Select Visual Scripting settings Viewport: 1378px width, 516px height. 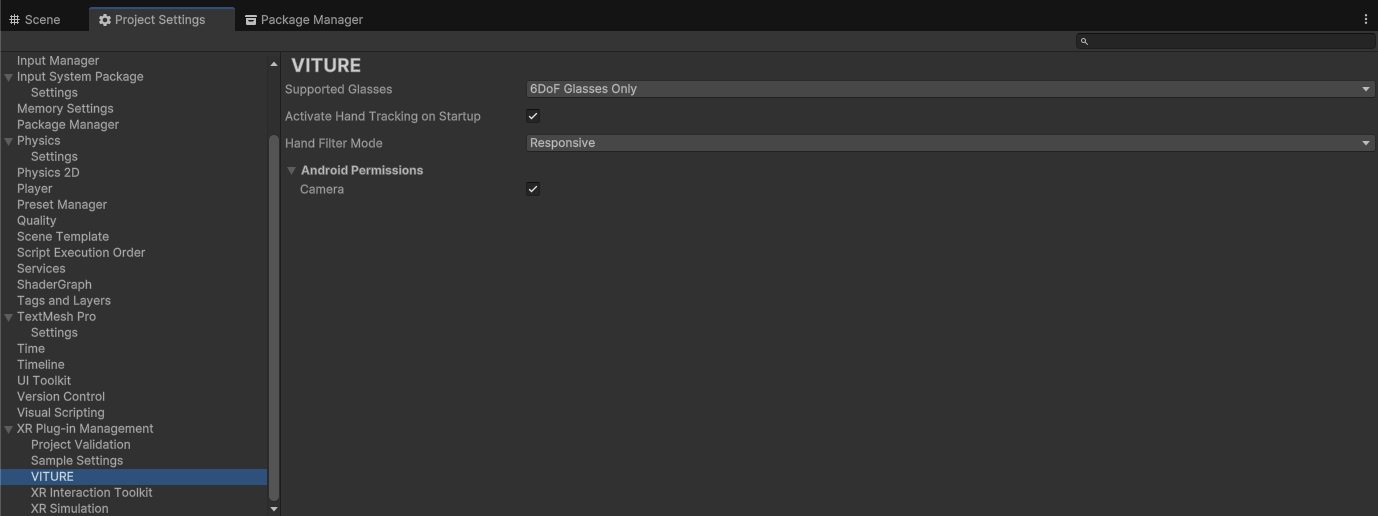point(61,413)
